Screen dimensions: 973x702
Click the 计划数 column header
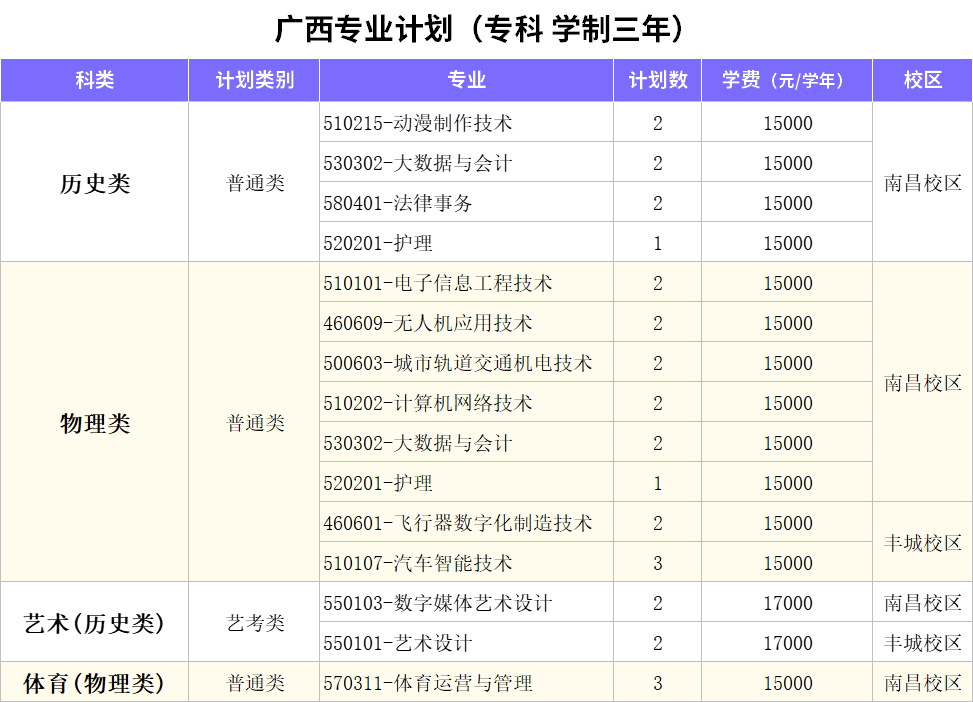coord(657,81)
